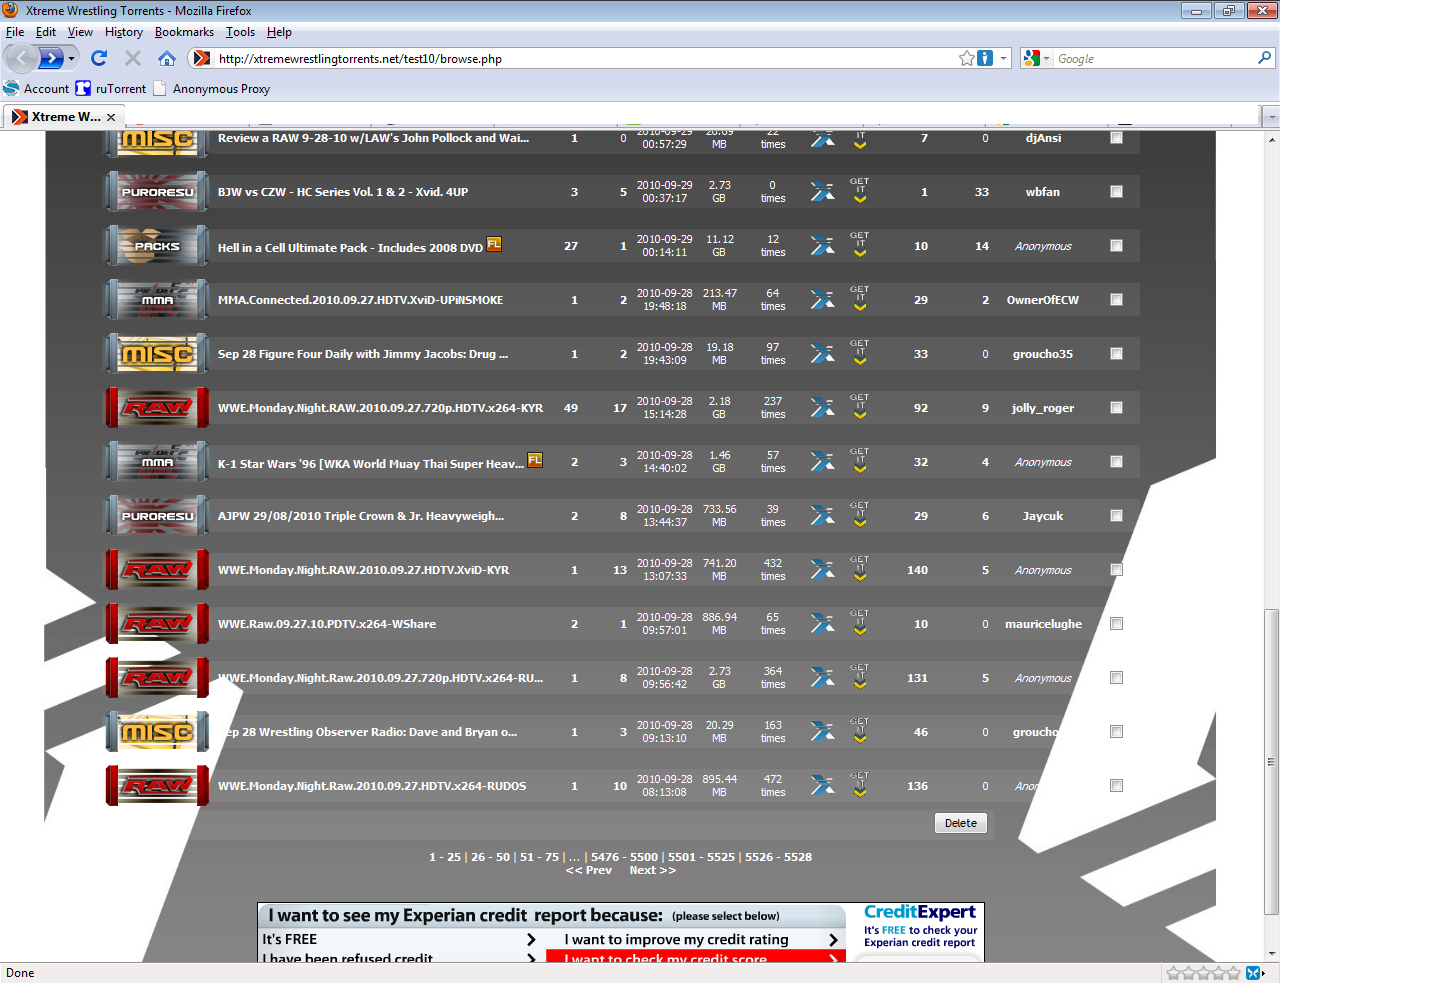Click the Delete button below the torrent list
The width and height of the screenshot is (1434, 983).
(x=961, y=823)
